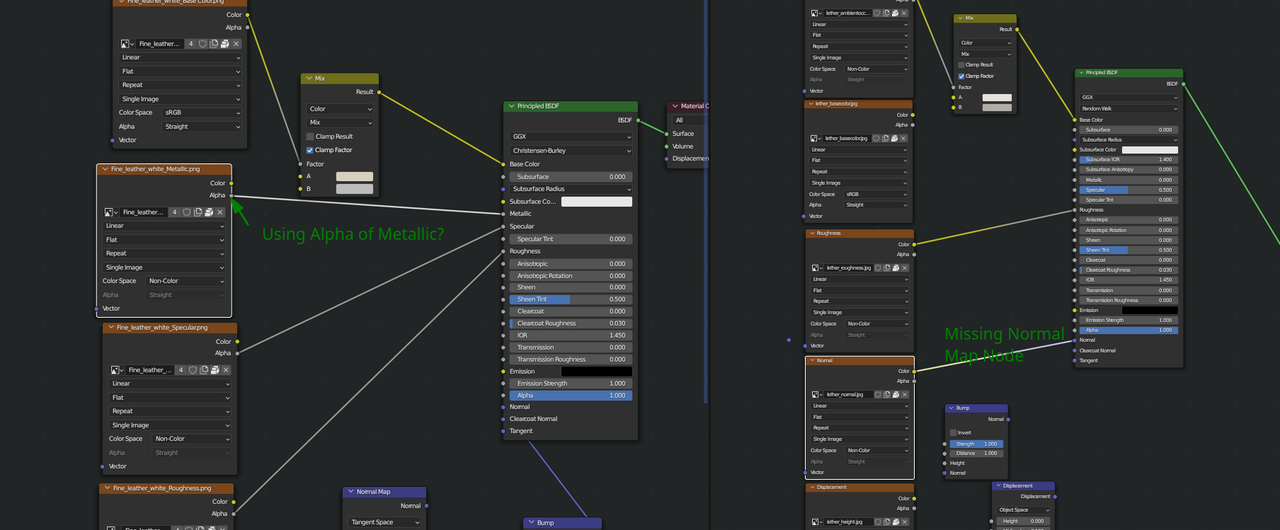Screen dimensions: 1280x530
Task: Open Non-Color Color Space dropdown in Metallic node
Action: 187,281
